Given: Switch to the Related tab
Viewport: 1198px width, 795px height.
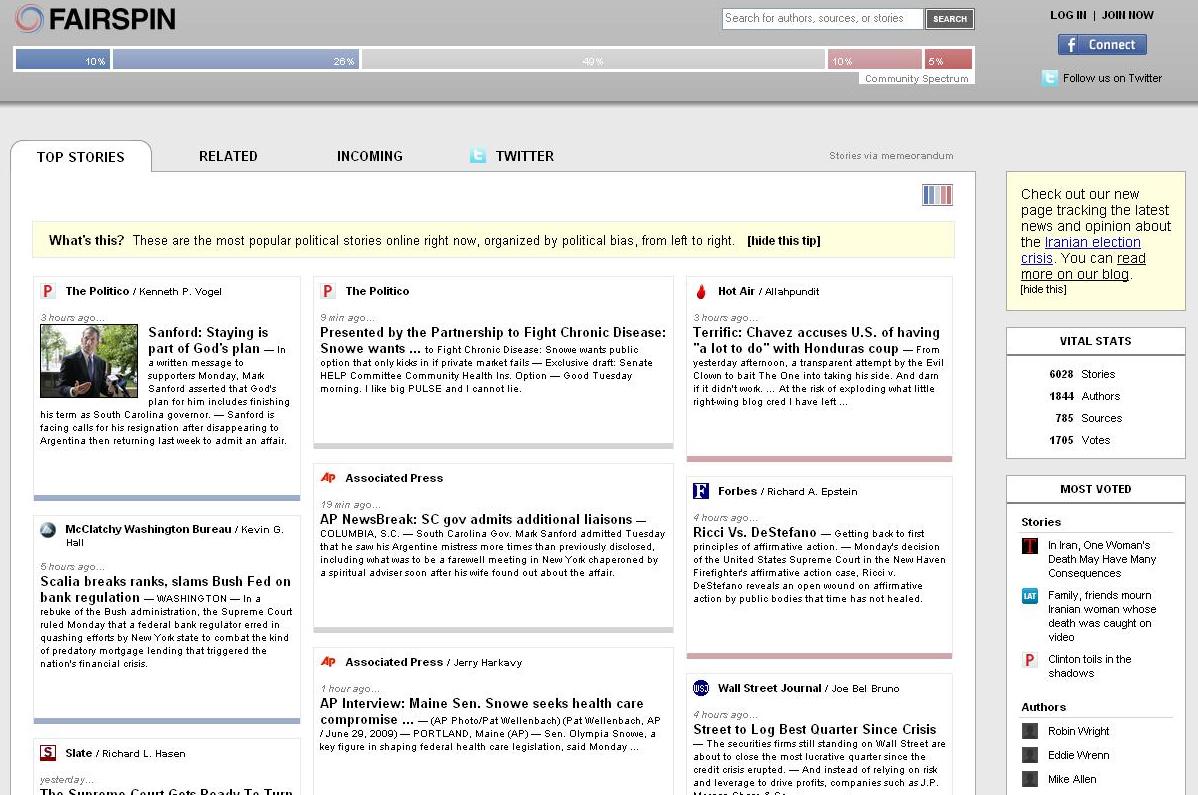Looking at the screenshot, I should pyautogui.click(x=228, y=156).
